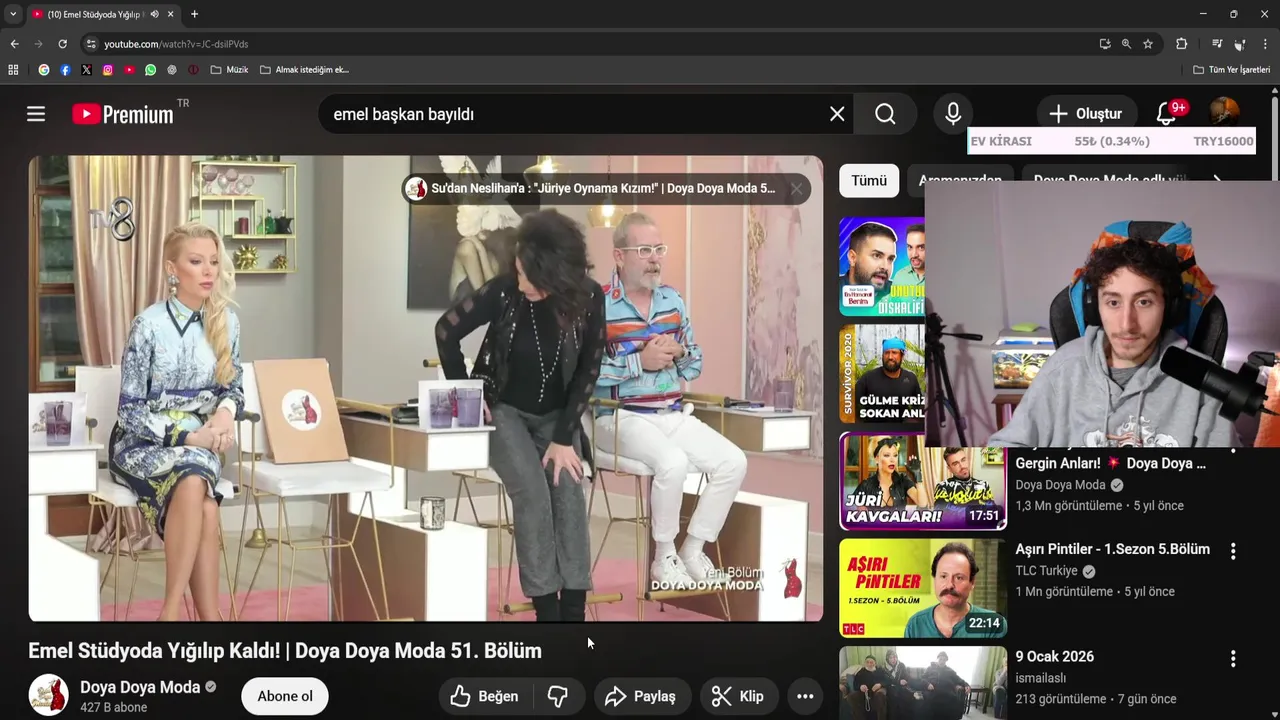Open the YouTube guide hamburger menu

[36, 114]
